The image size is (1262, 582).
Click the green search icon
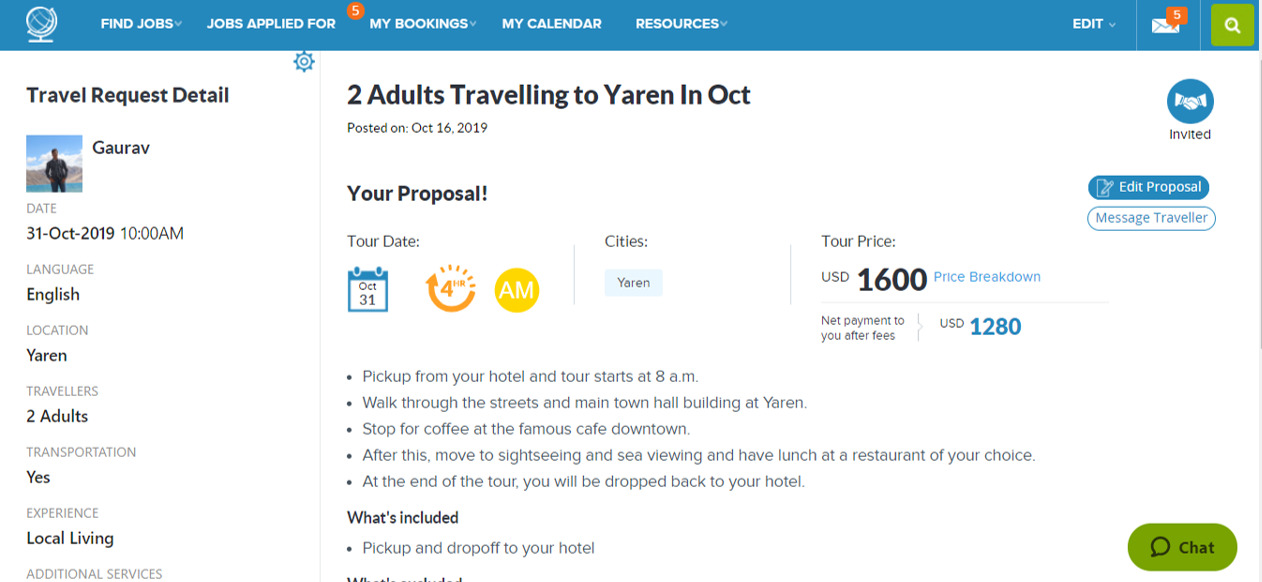pos(1232,26)
